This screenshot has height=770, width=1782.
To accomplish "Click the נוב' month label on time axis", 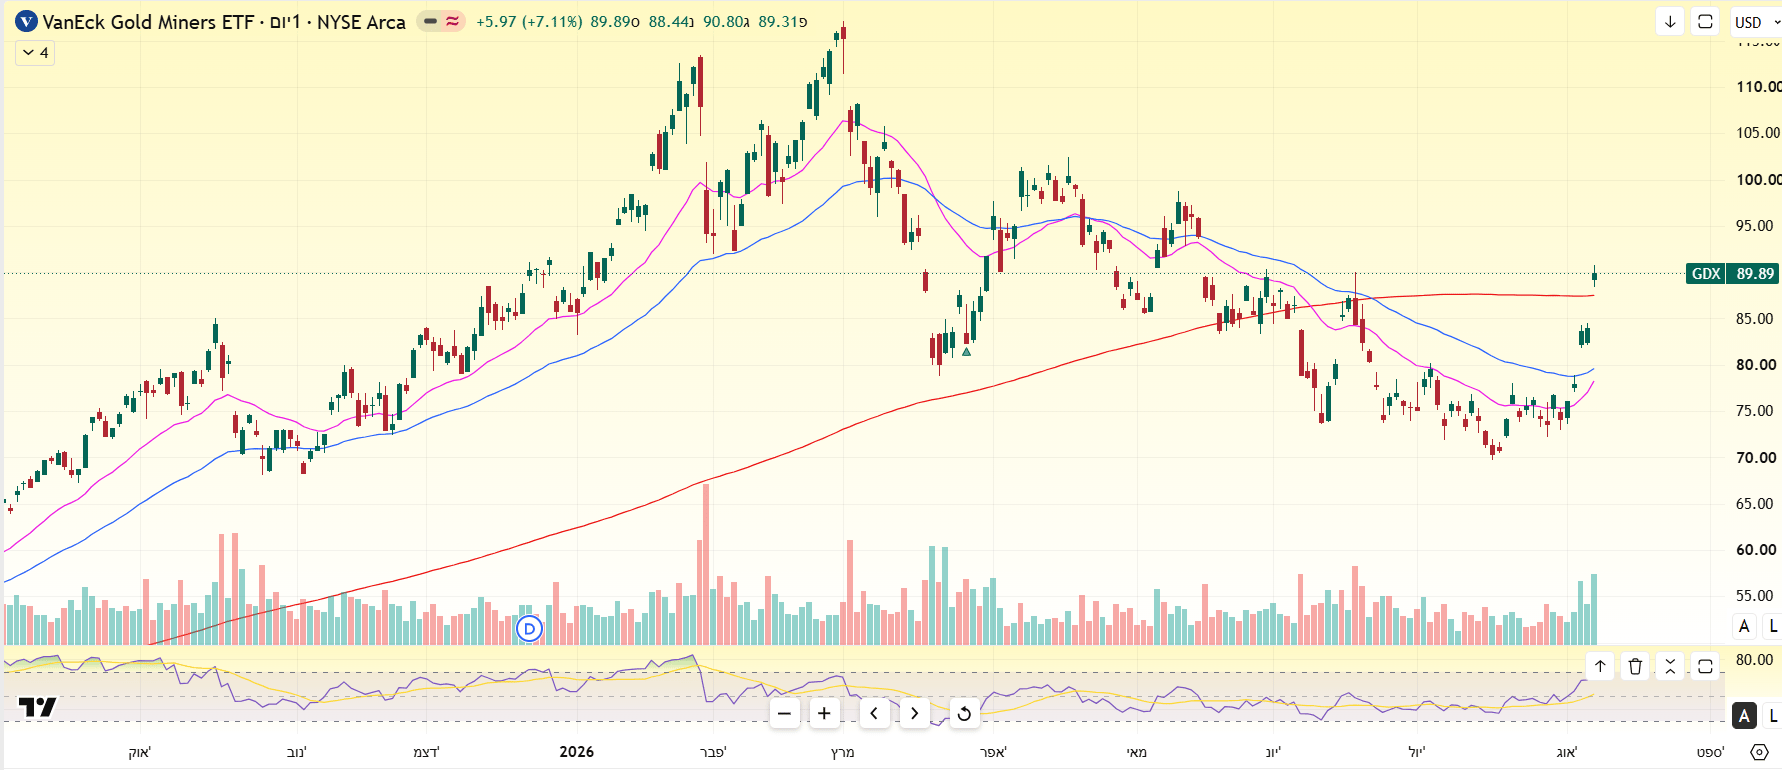I will pos(297,752).
